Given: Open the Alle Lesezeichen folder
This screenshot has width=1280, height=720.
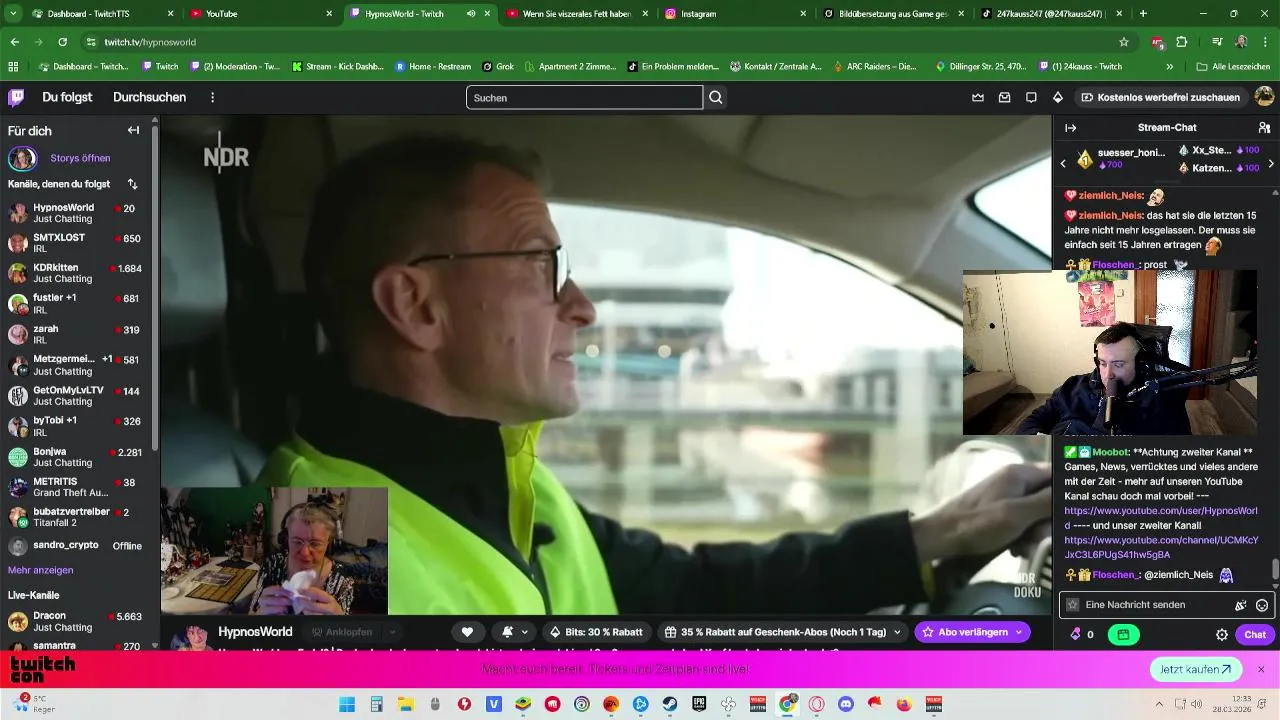Looking at the screenshot, I should (1233, 66).
